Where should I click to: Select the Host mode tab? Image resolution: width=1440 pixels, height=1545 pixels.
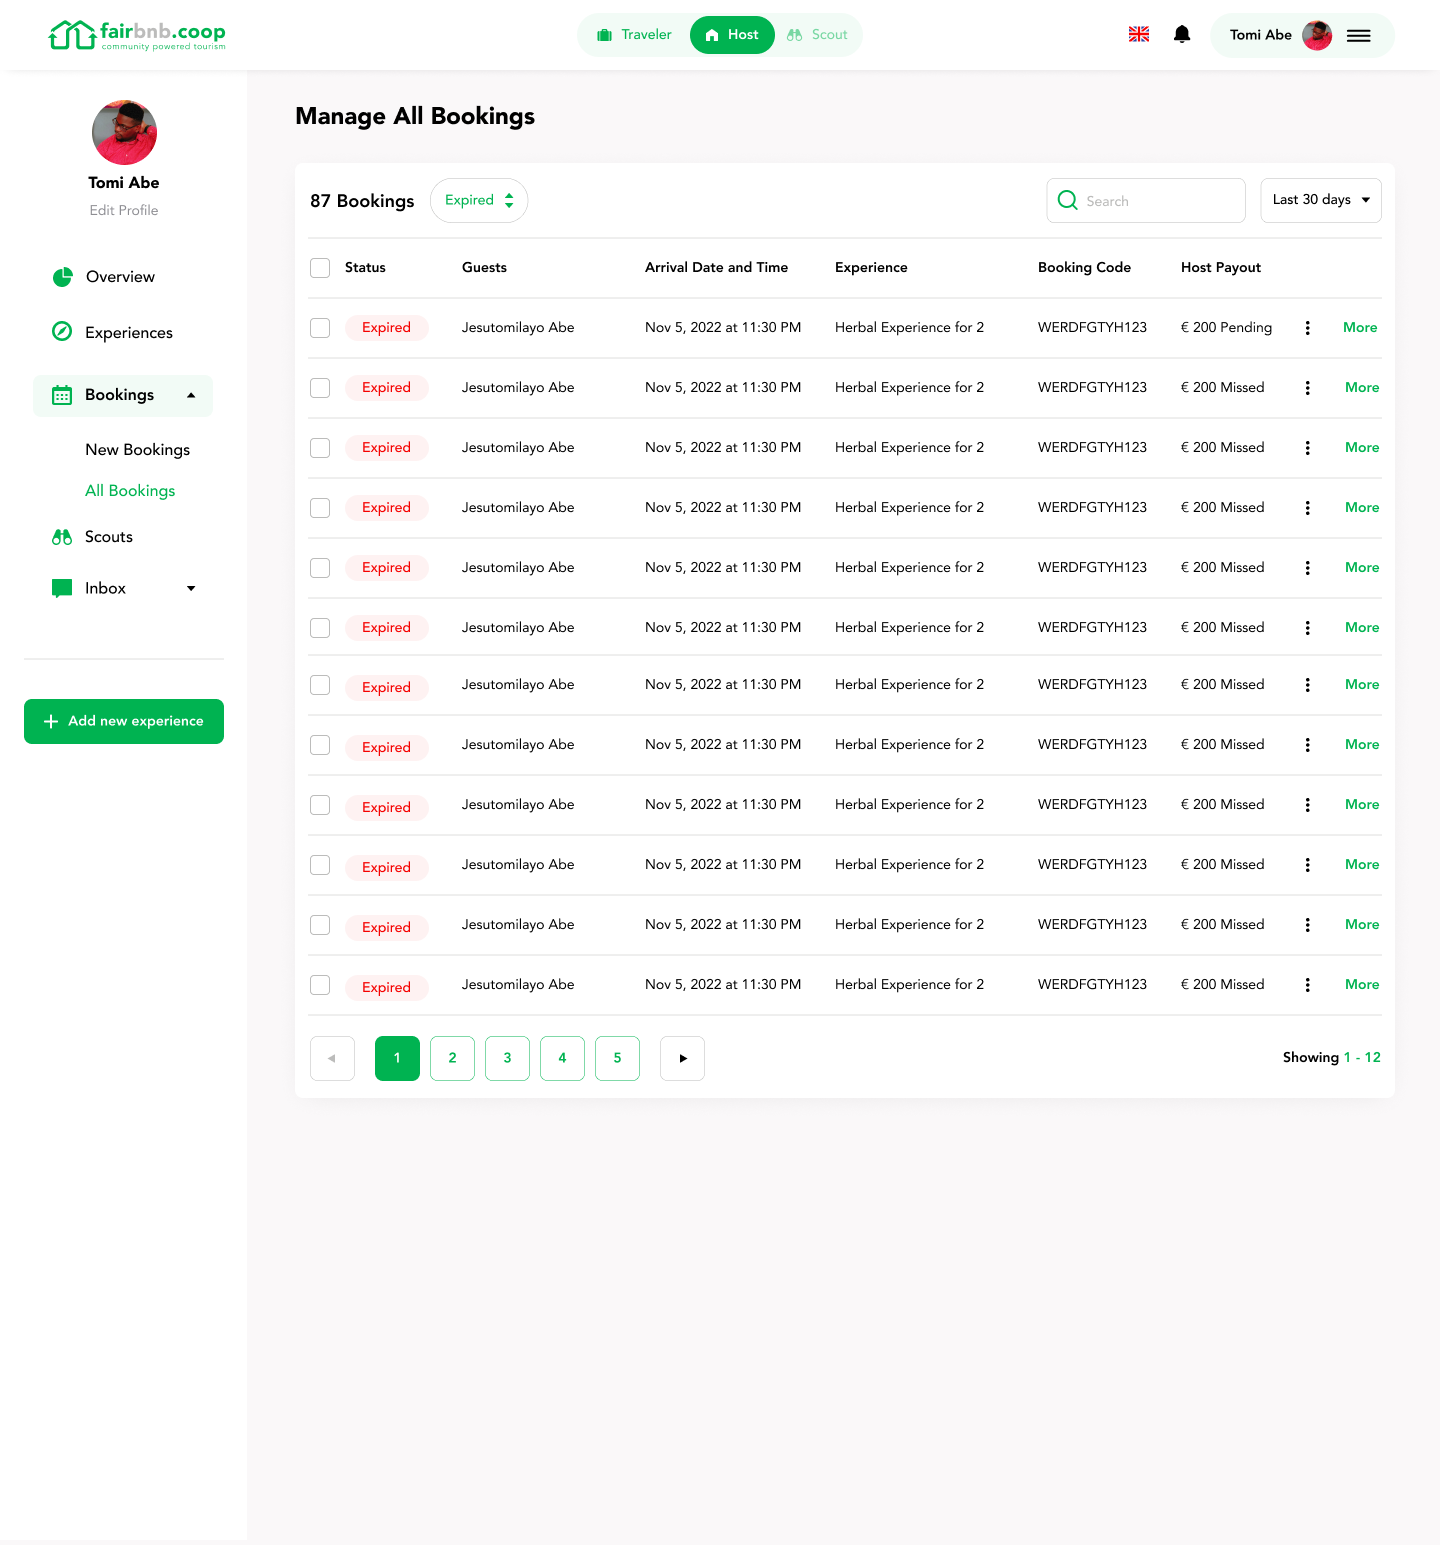[732, 35]
